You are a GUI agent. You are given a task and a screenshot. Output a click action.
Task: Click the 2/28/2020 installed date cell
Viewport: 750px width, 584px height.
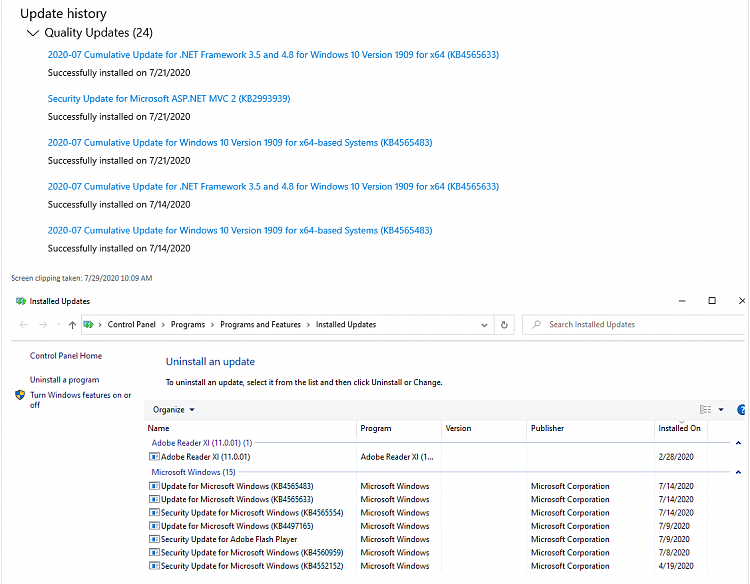tap(676, 457)
